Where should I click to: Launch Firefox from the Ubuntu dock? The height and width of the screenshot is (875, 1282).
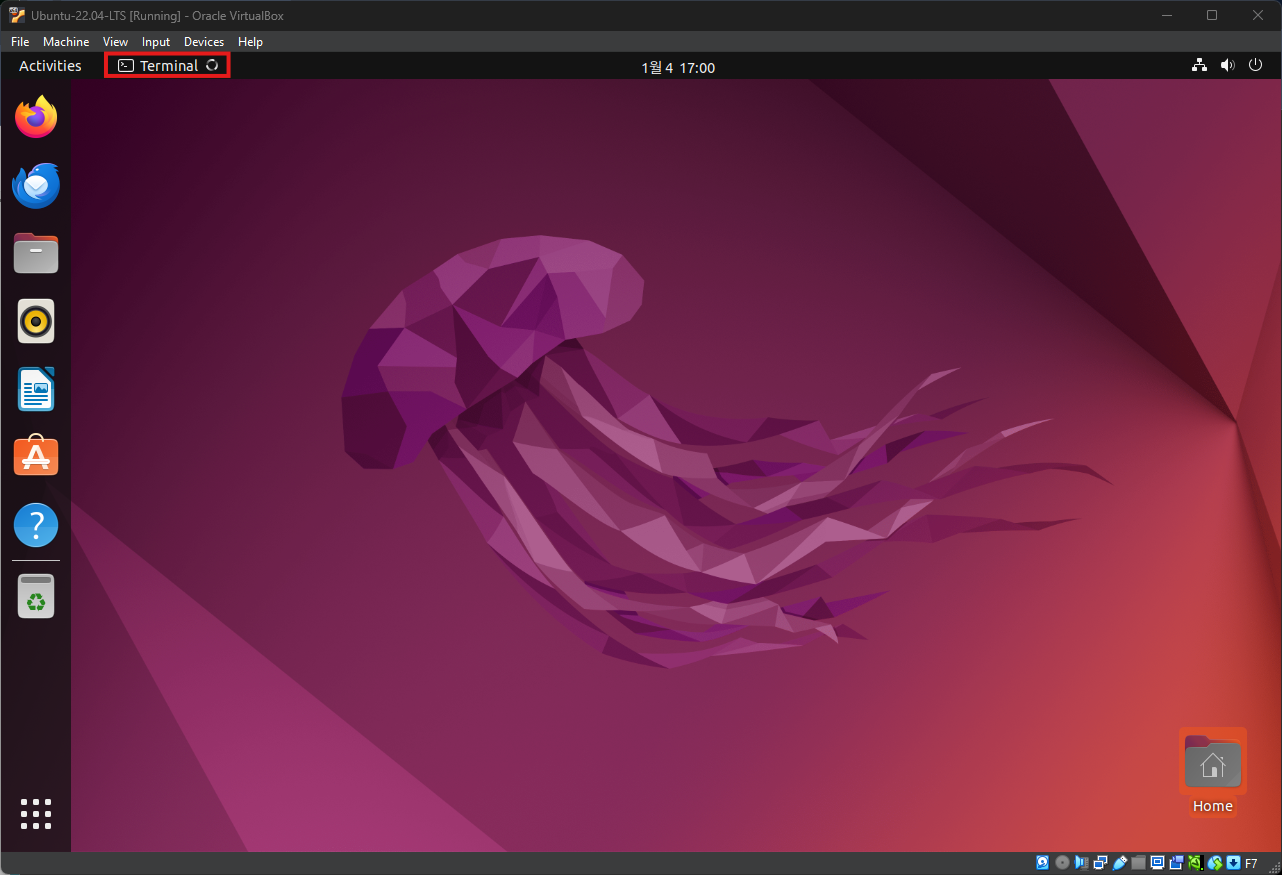[x=36, y=118]
